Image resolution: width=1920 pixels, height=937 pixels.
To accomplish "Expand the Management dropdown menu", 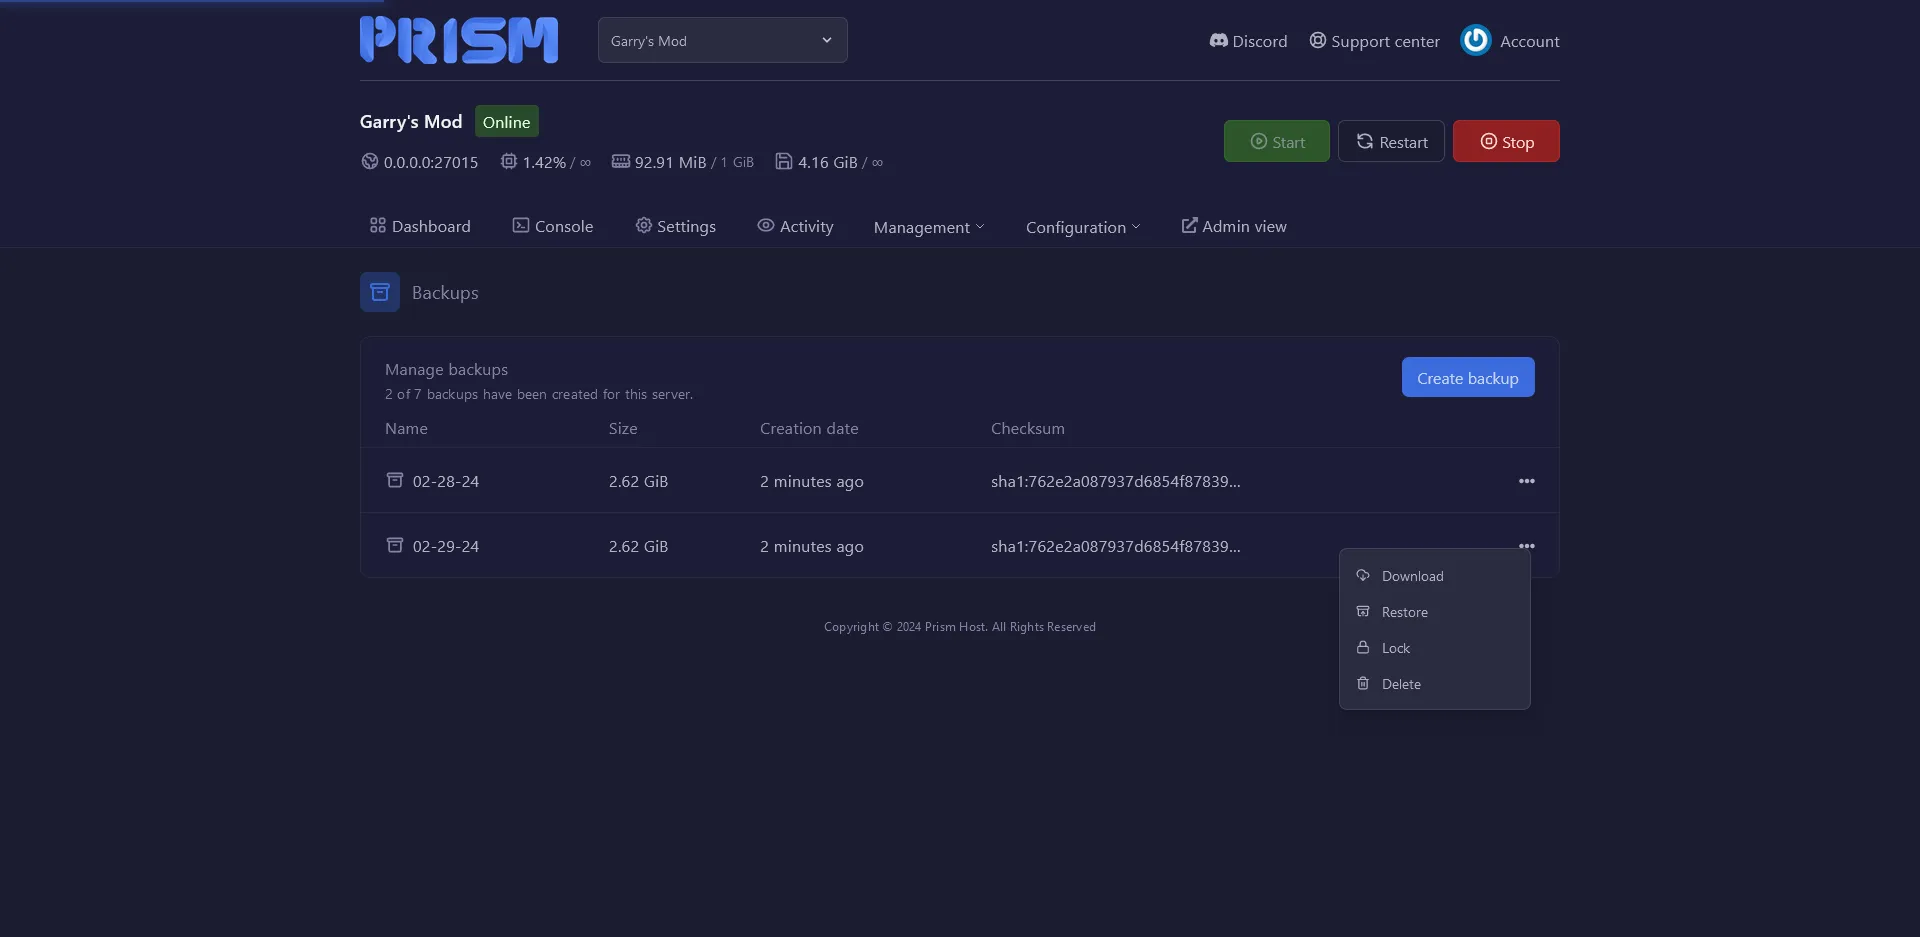I will tap(929, 227).
